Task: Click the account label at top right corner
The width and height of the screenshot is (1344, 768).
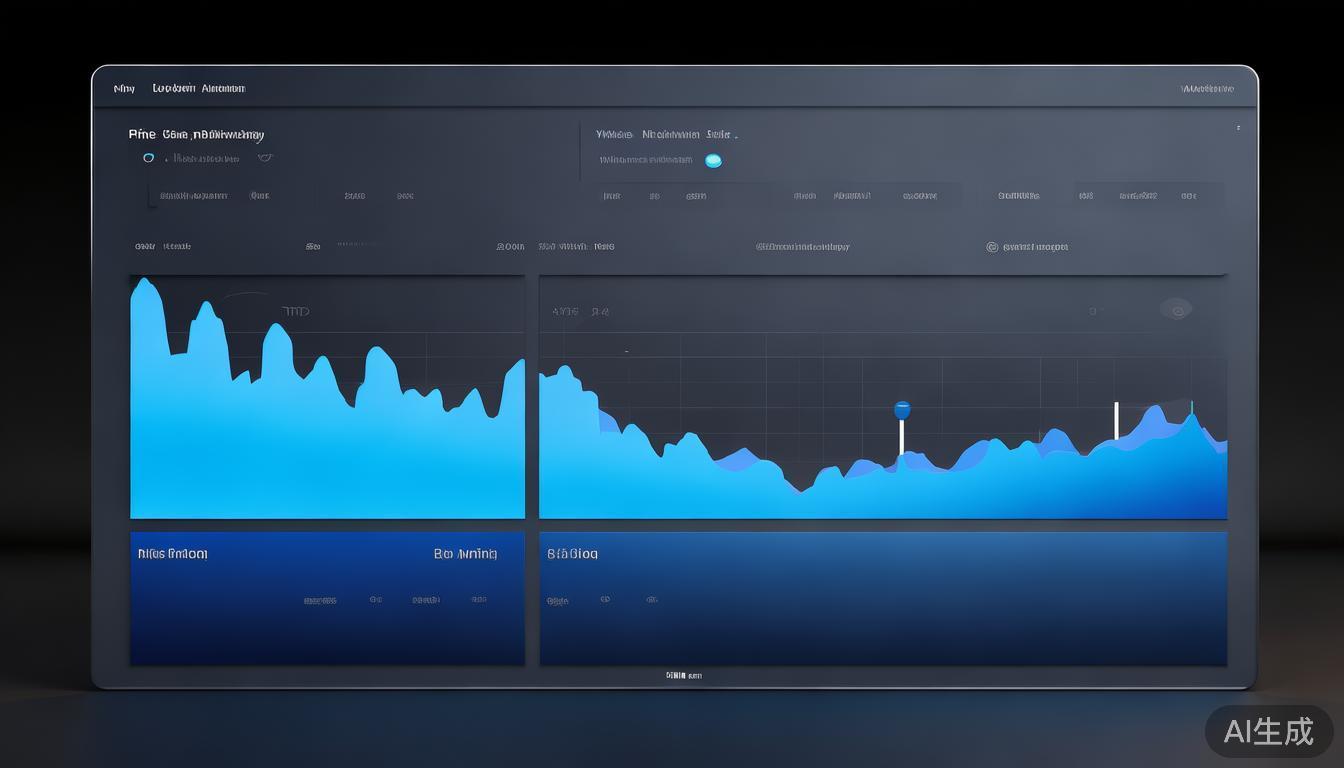Action: pyautogui.click(x=1207, y=89)
